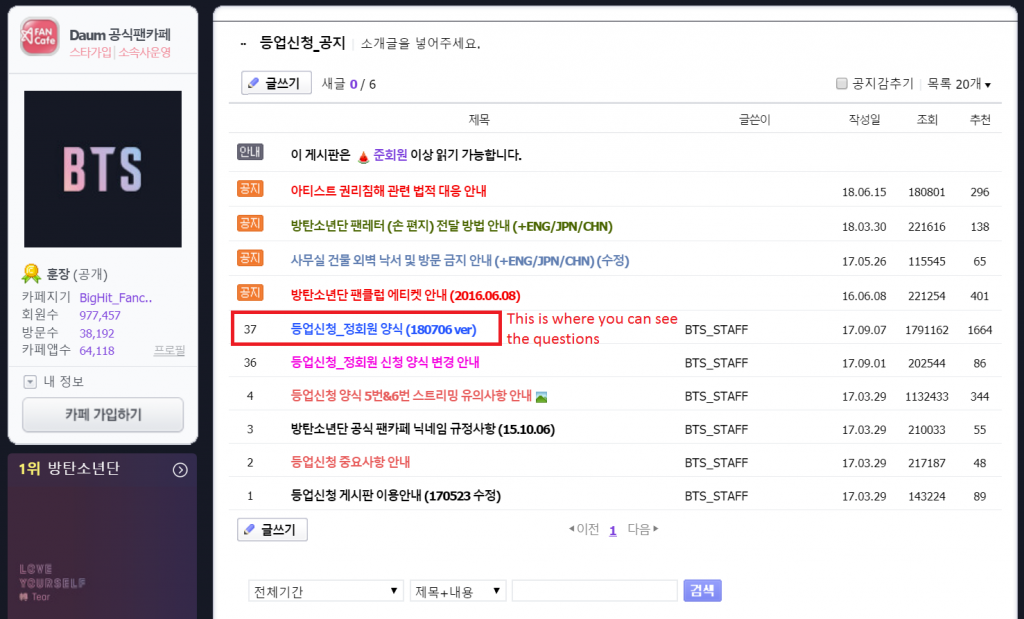Click the top 글쓰기 write button

click(275, 83)
